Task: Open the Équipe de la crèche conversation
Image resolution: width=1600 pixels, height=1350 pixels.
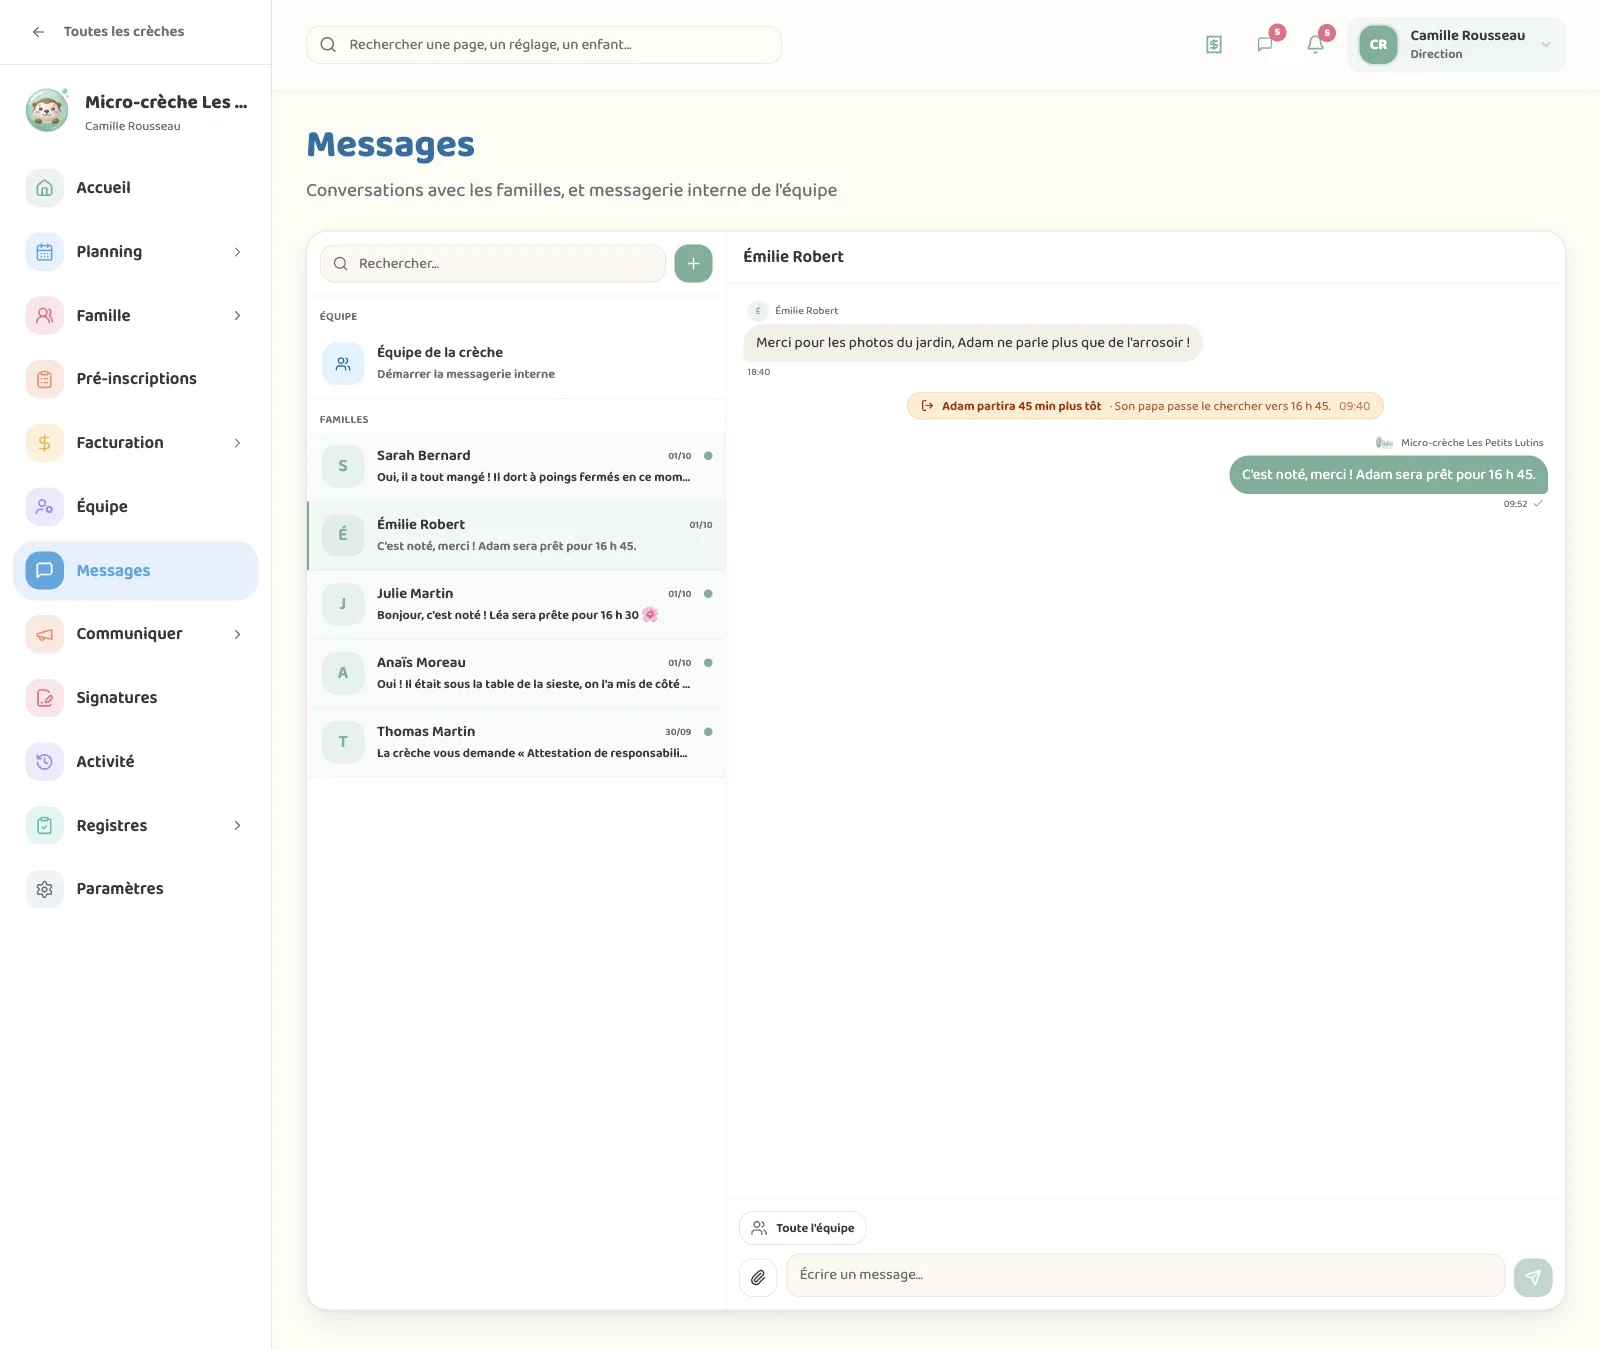Action: click(516, 363)
